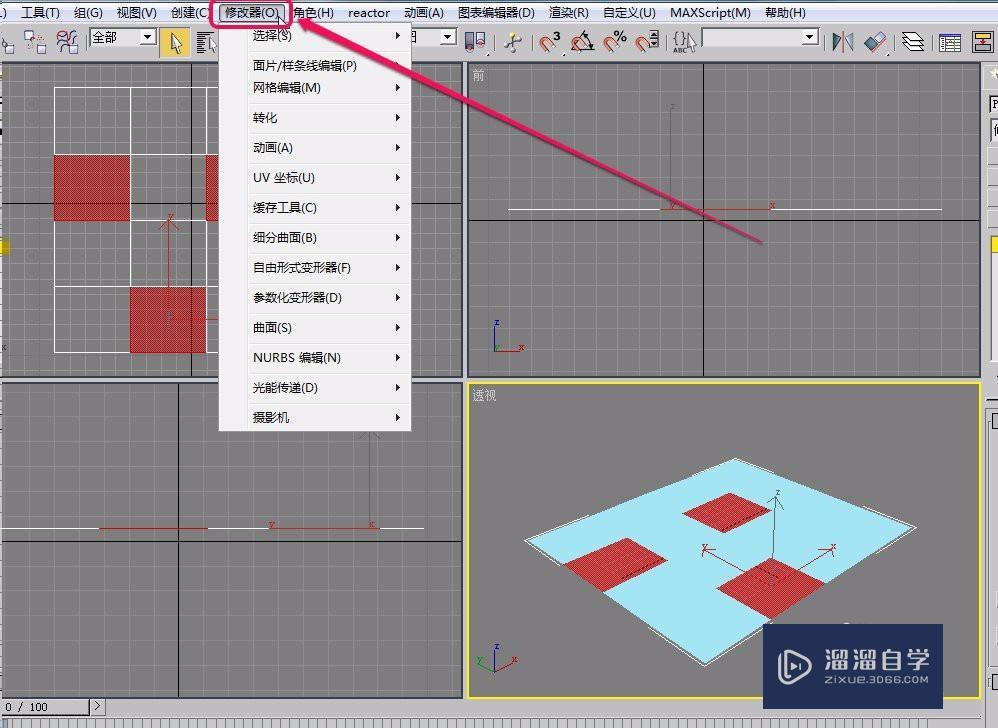Click the Mirror tool icon
The height and width of the screenshot is (728, 998).
(843, 42)
